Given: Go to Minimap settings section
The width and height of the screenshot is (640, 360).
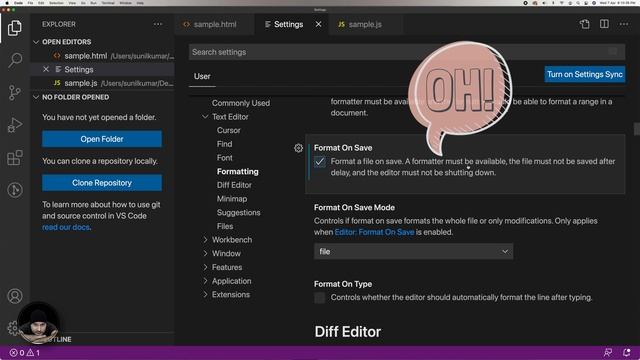Looking at the screenshot, I should (232, 199).
